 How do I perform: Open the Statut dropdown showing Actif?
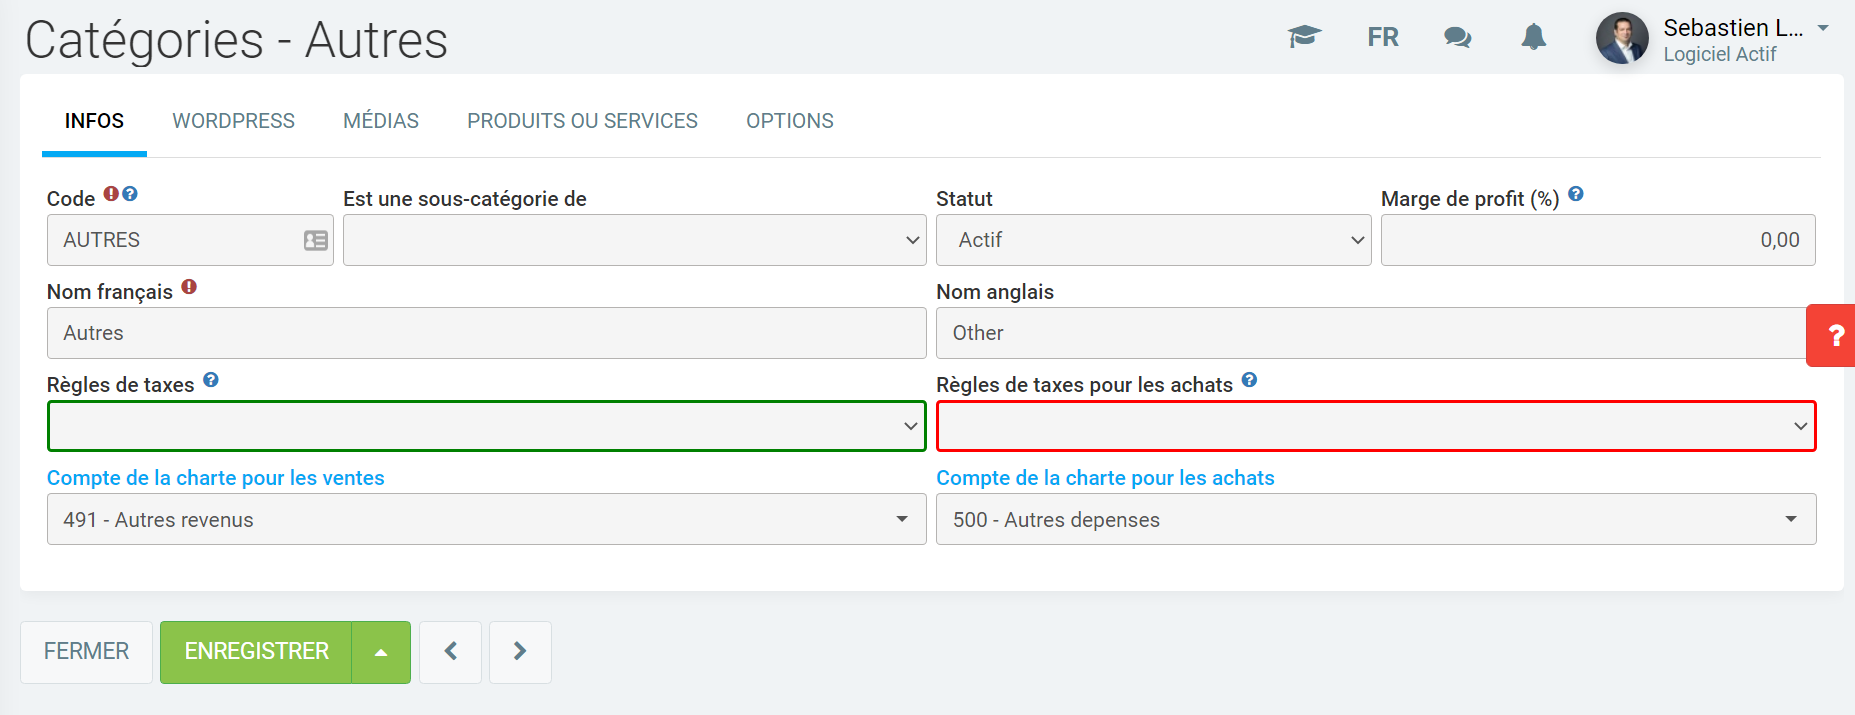1152,240
